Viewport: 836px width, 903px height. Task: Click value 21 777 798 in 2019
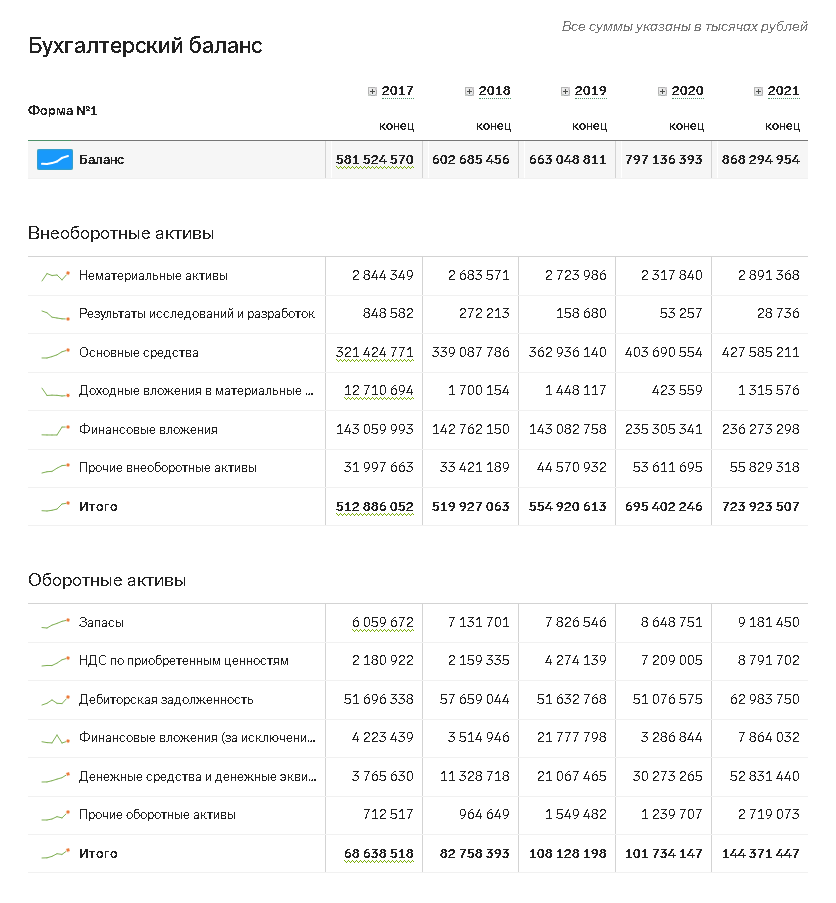pos(572,737)
